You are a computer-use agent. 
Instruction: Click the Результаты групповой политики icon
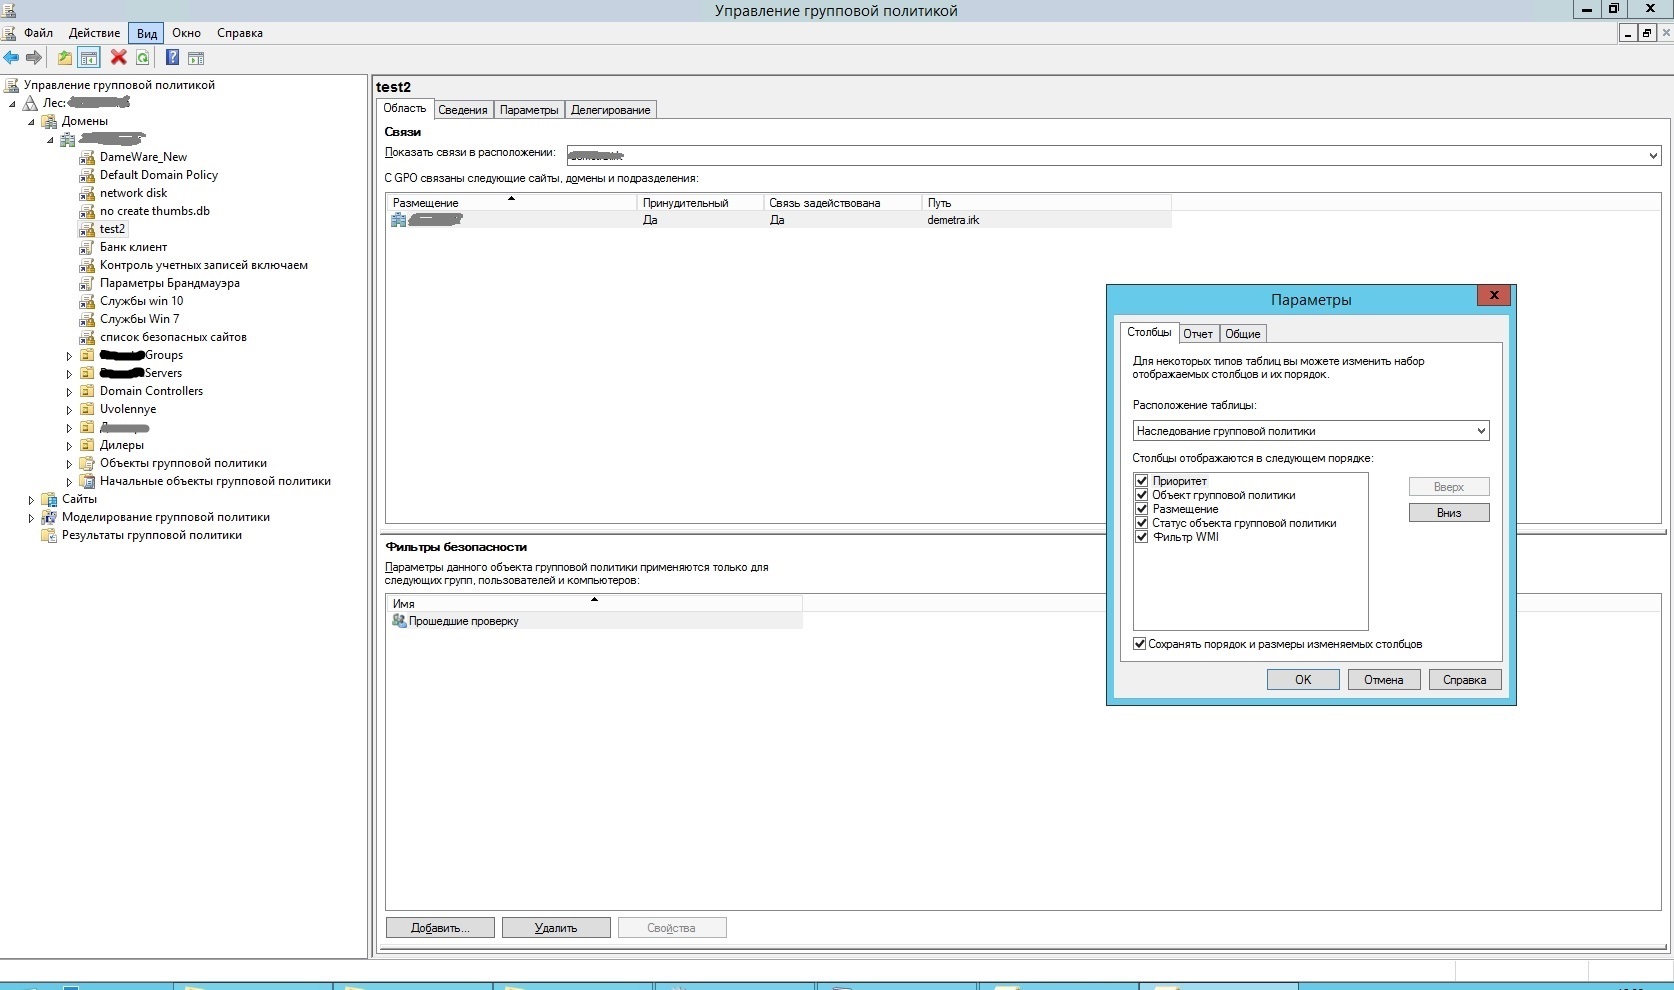coord(49,535)
